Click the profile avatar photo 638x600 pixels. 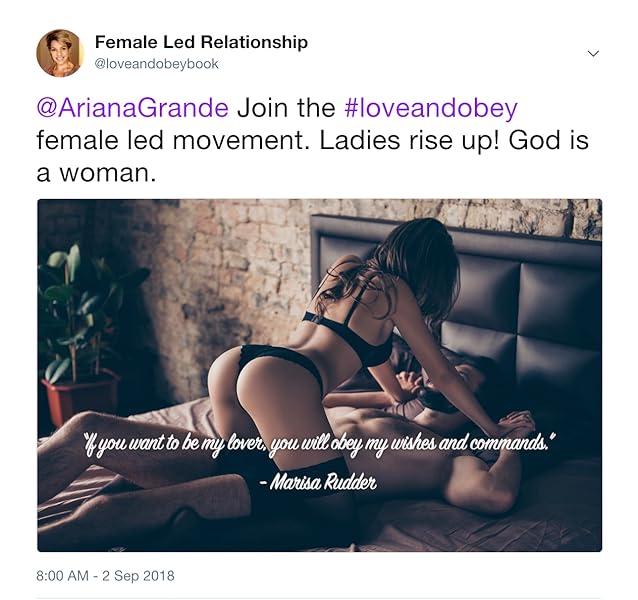60,53
